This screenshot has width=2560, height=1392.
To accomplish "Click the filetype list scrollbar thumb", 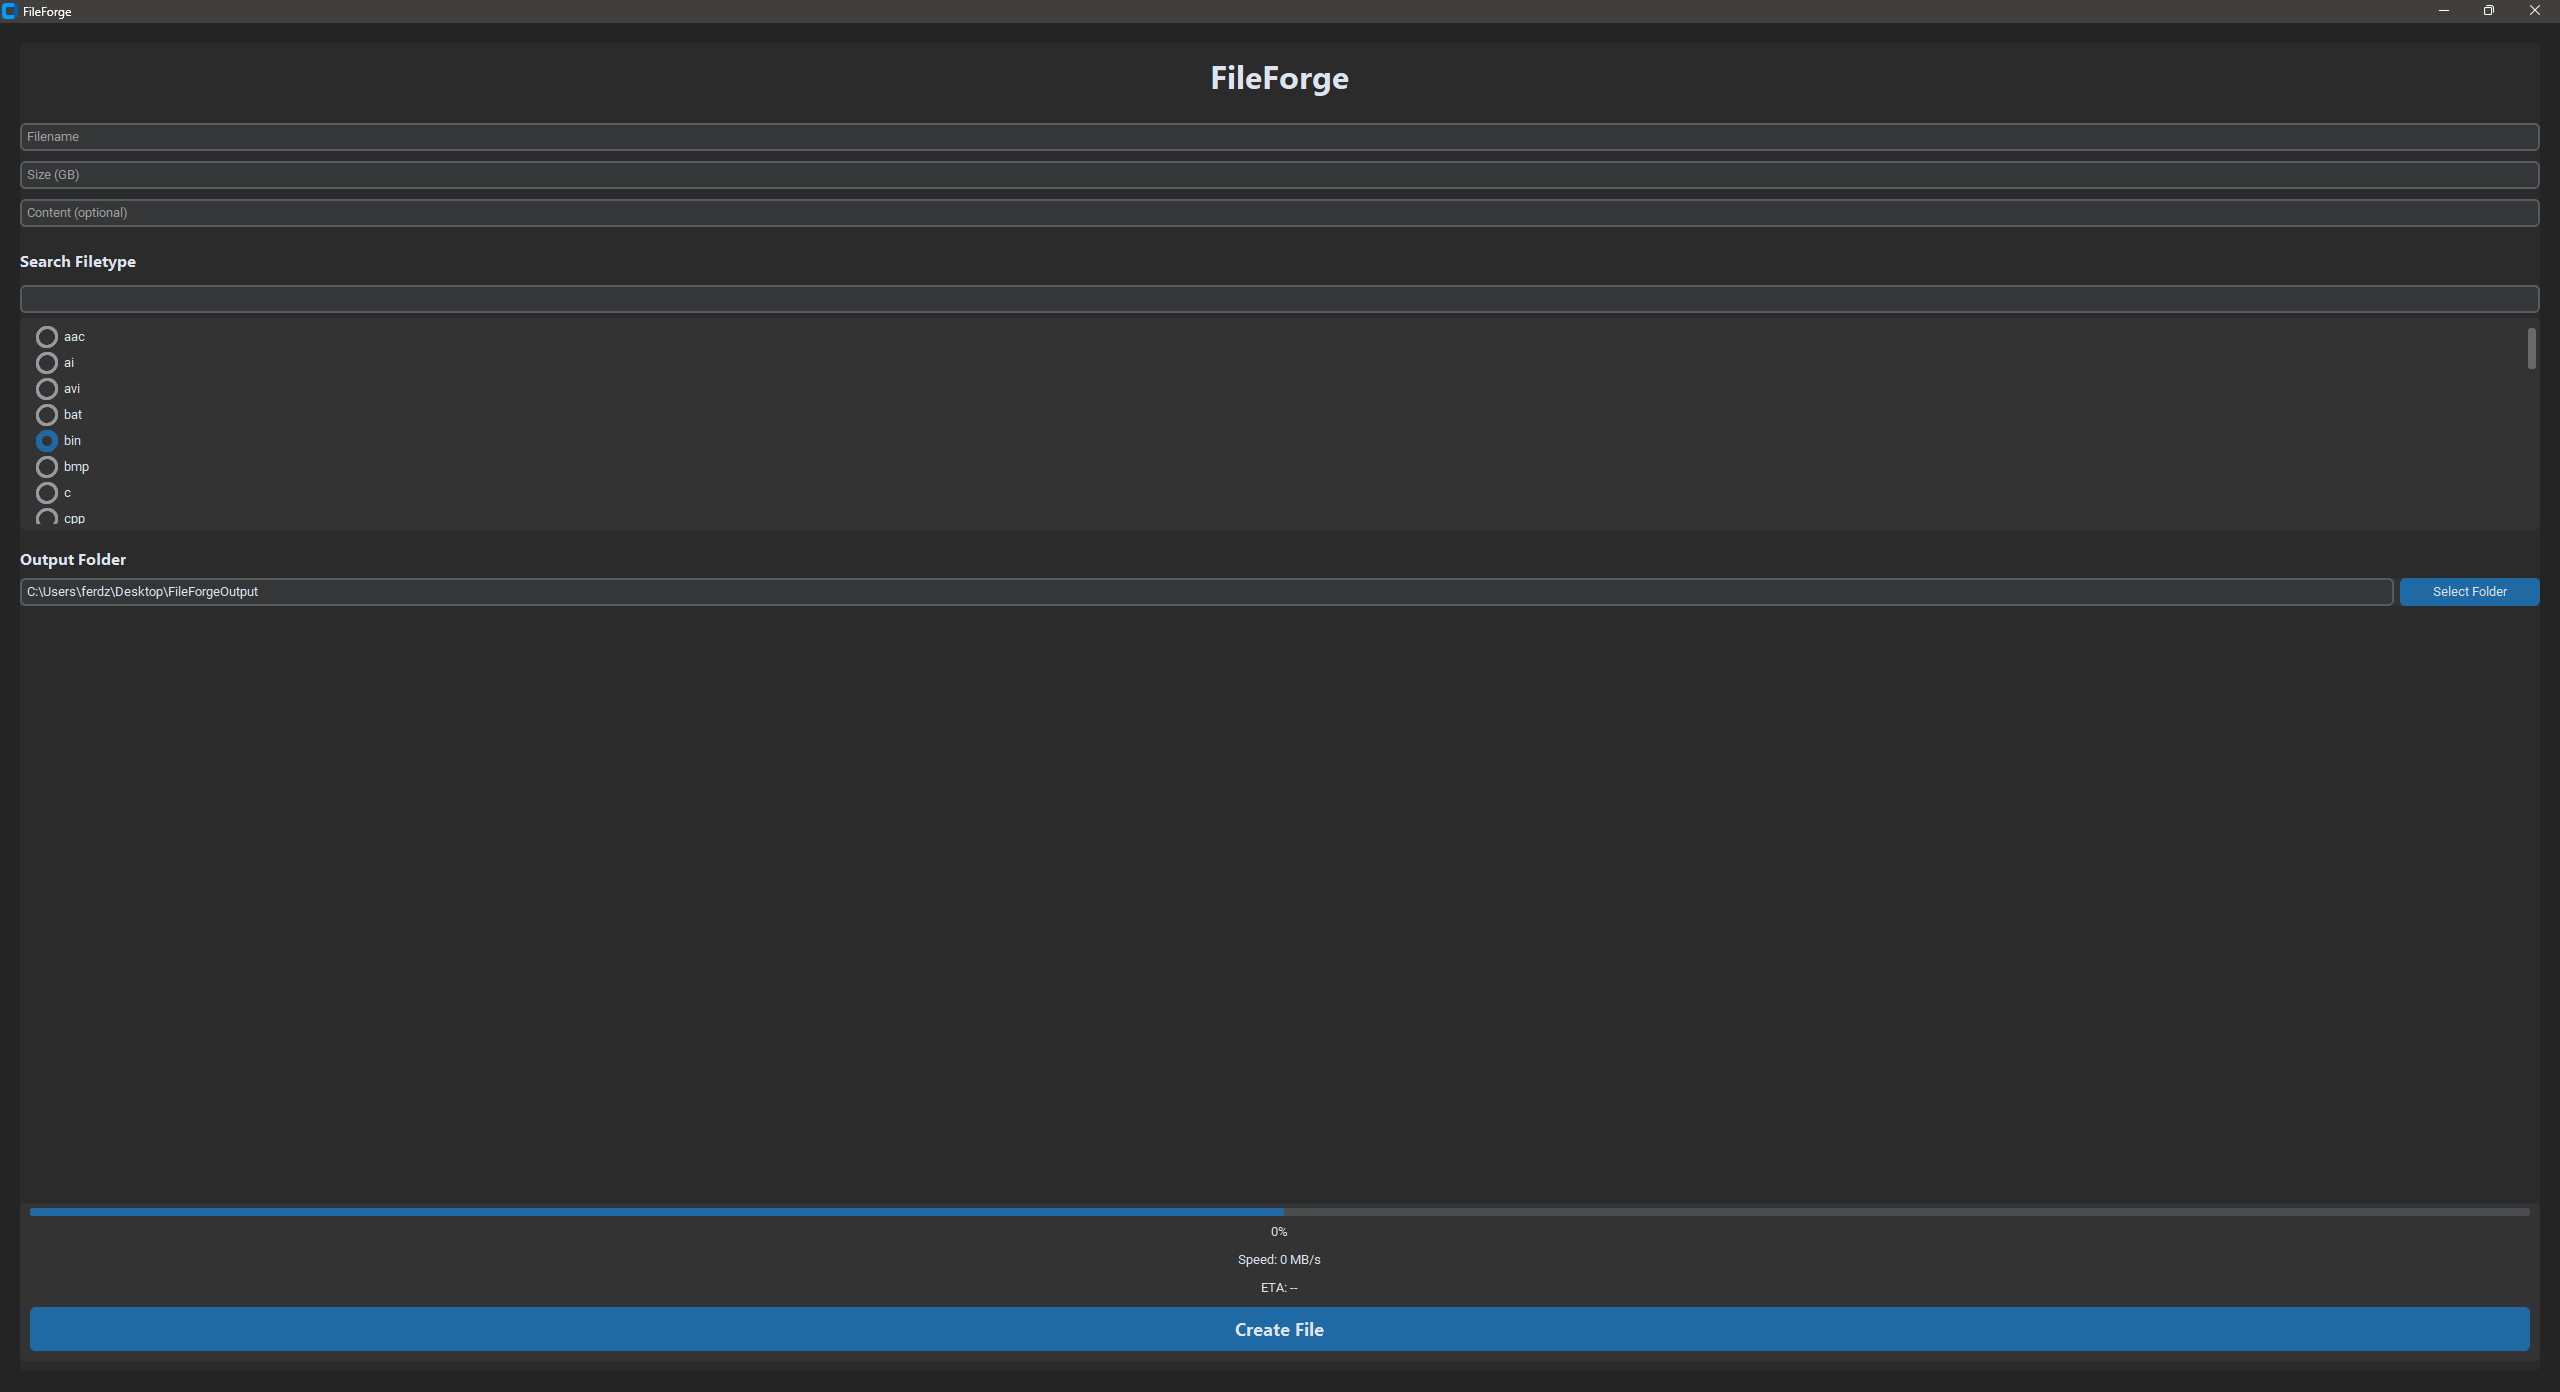I will tap(2531, 348).
